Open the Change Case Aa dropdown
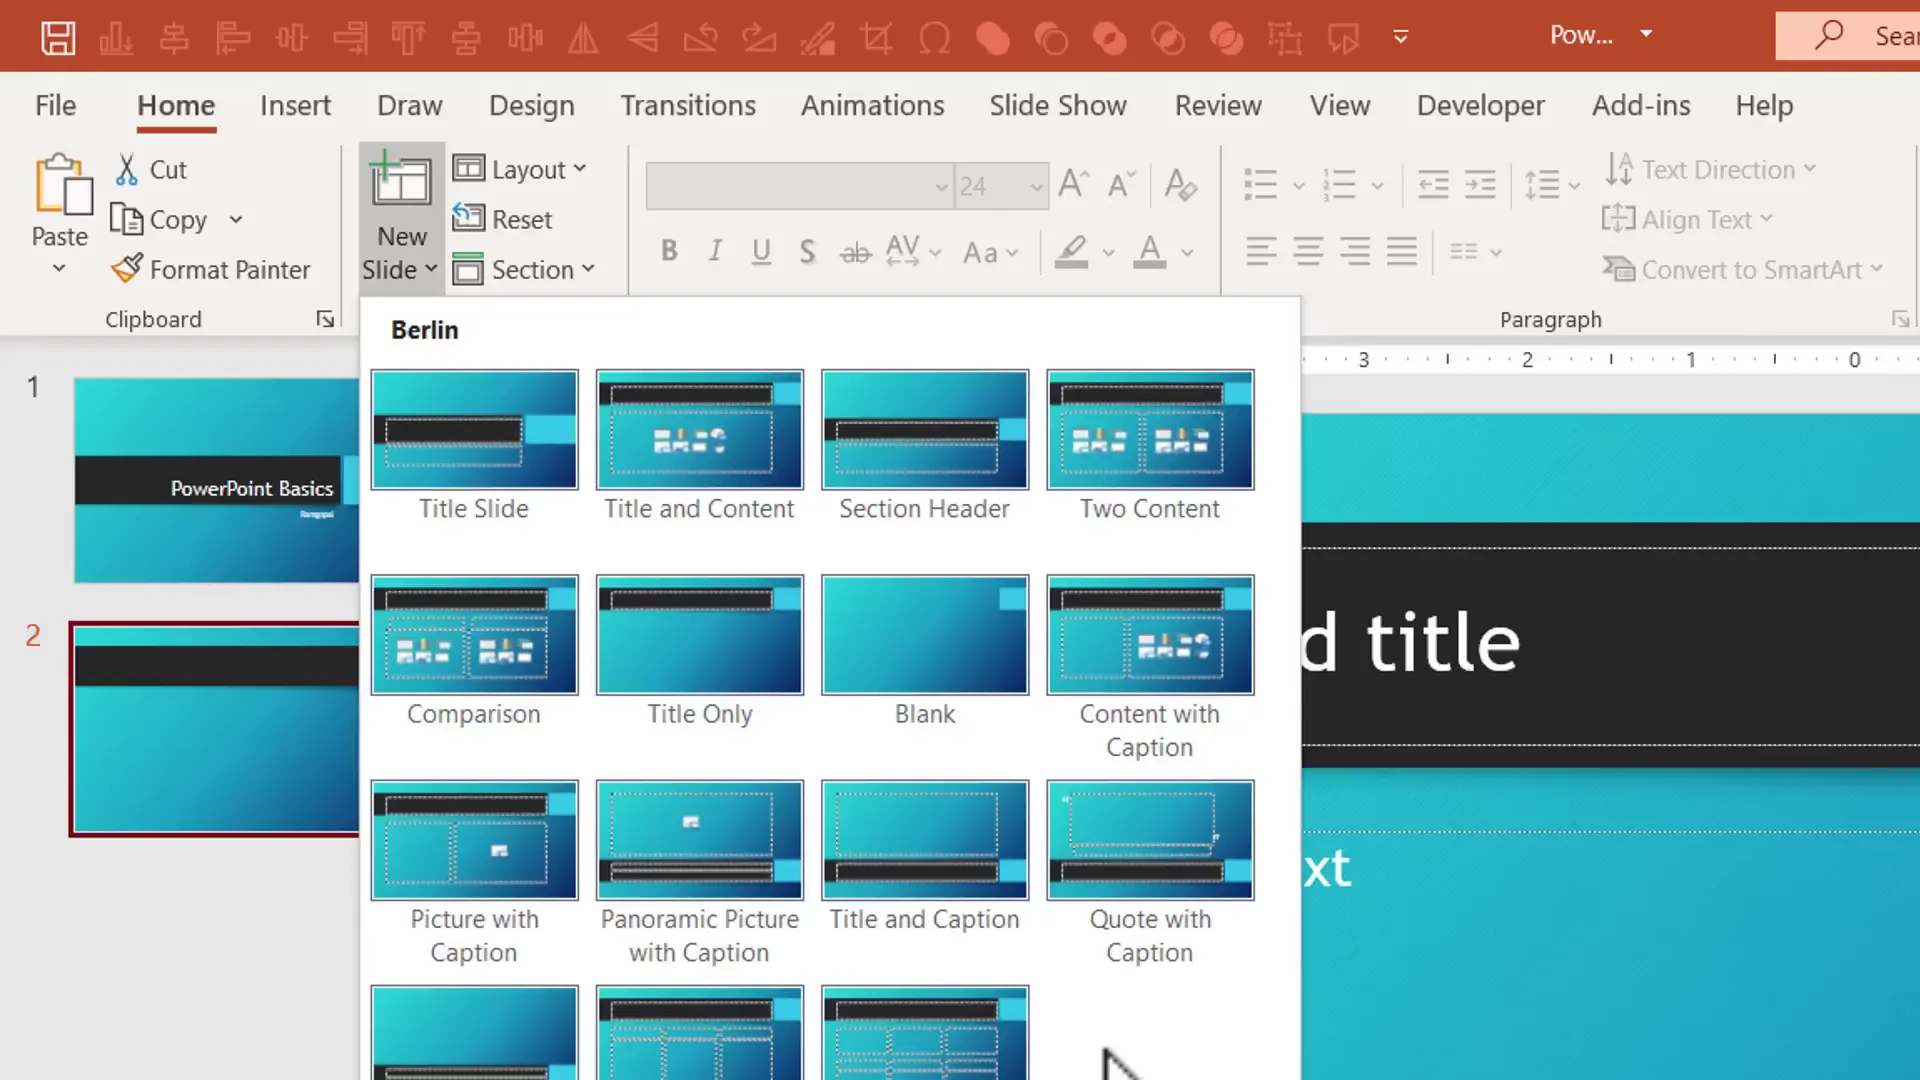 [990, 252]
